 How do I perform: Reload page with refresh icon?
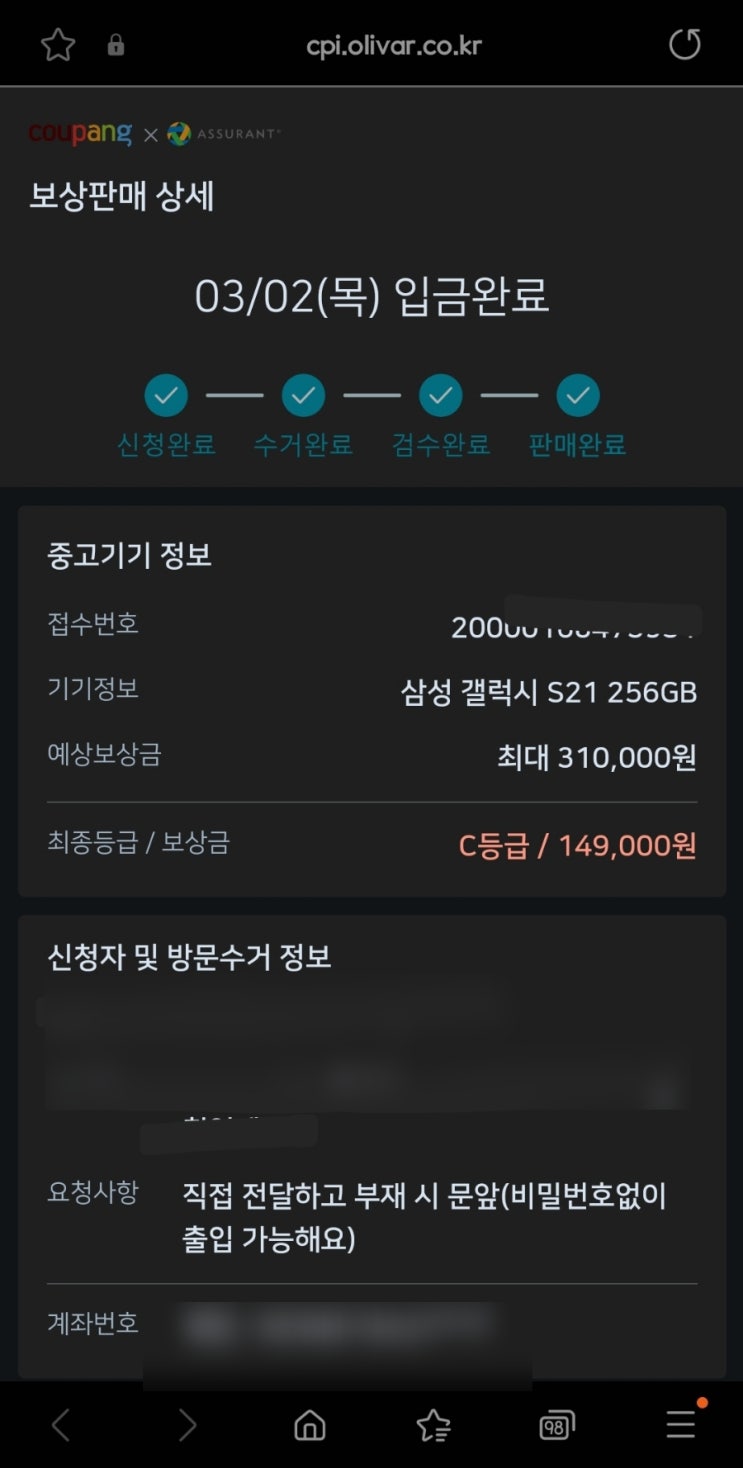point(685,45)
